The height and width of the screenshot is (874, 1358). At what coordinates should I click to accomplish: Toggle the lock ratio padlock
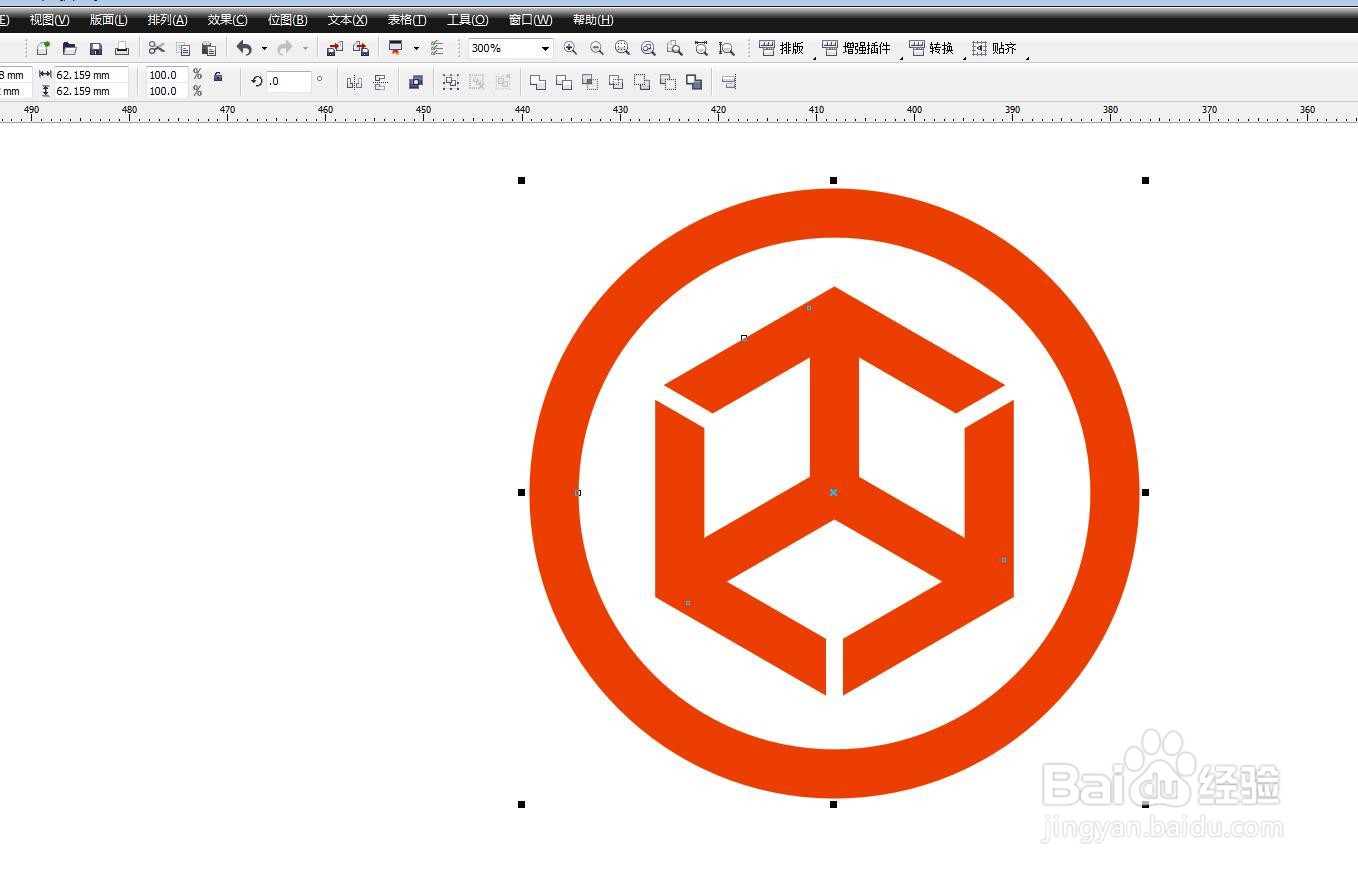(x=218, y=76)
